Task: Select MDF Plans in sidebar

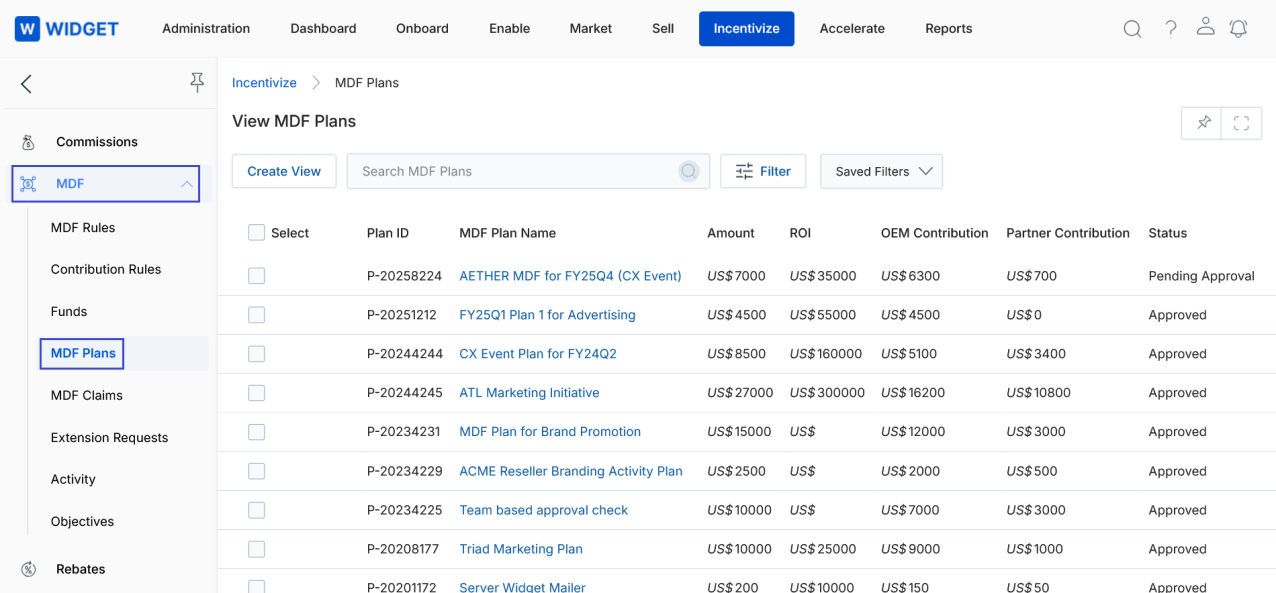Action: (x=83, y=353)
